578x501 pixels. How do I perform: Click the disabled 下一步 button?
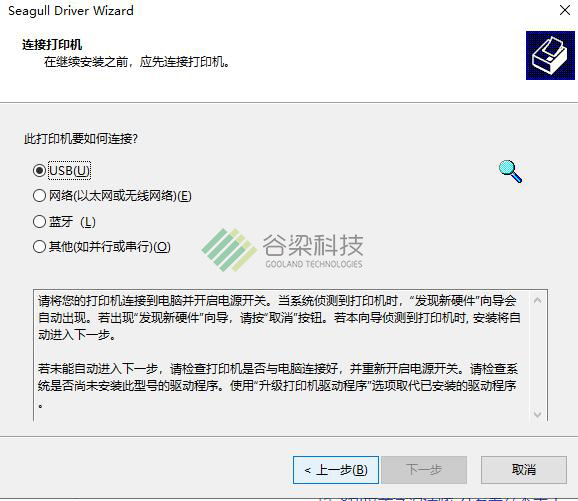424,470
